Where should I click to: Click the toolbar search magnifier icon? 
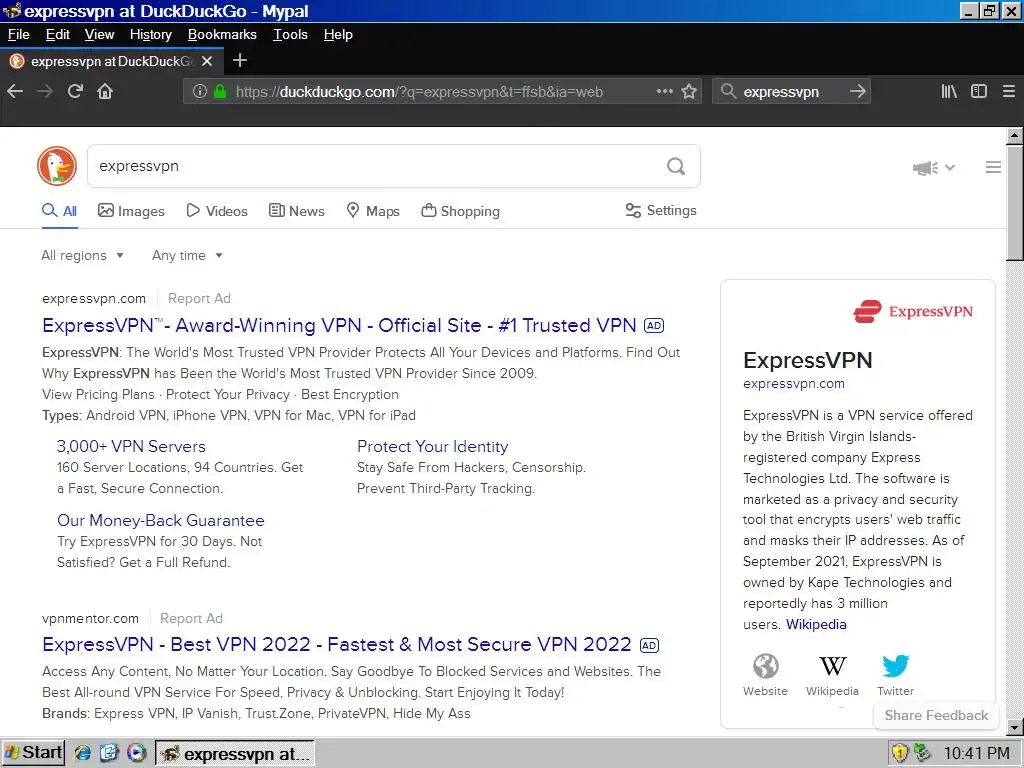point(728,91)
